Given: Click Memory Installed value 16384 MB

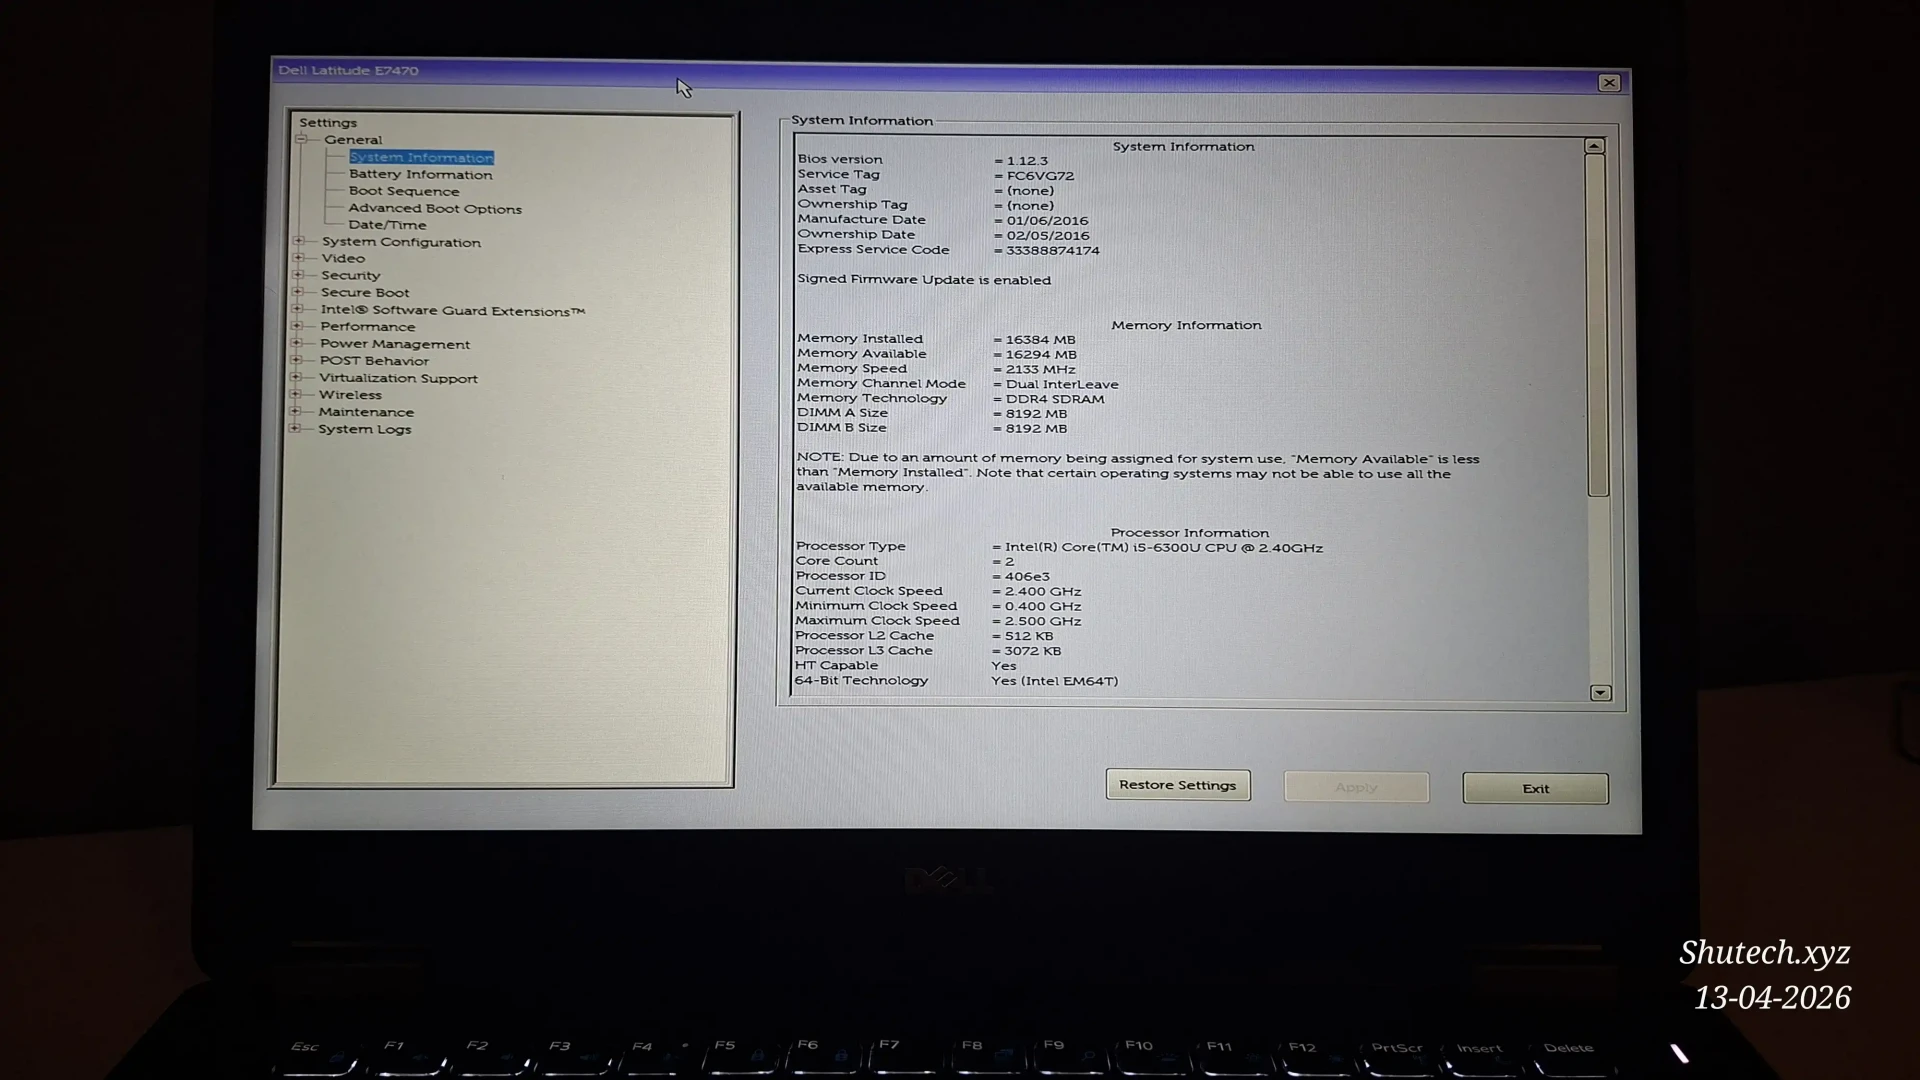Looking at the screenshot, I should (1040, 339).
